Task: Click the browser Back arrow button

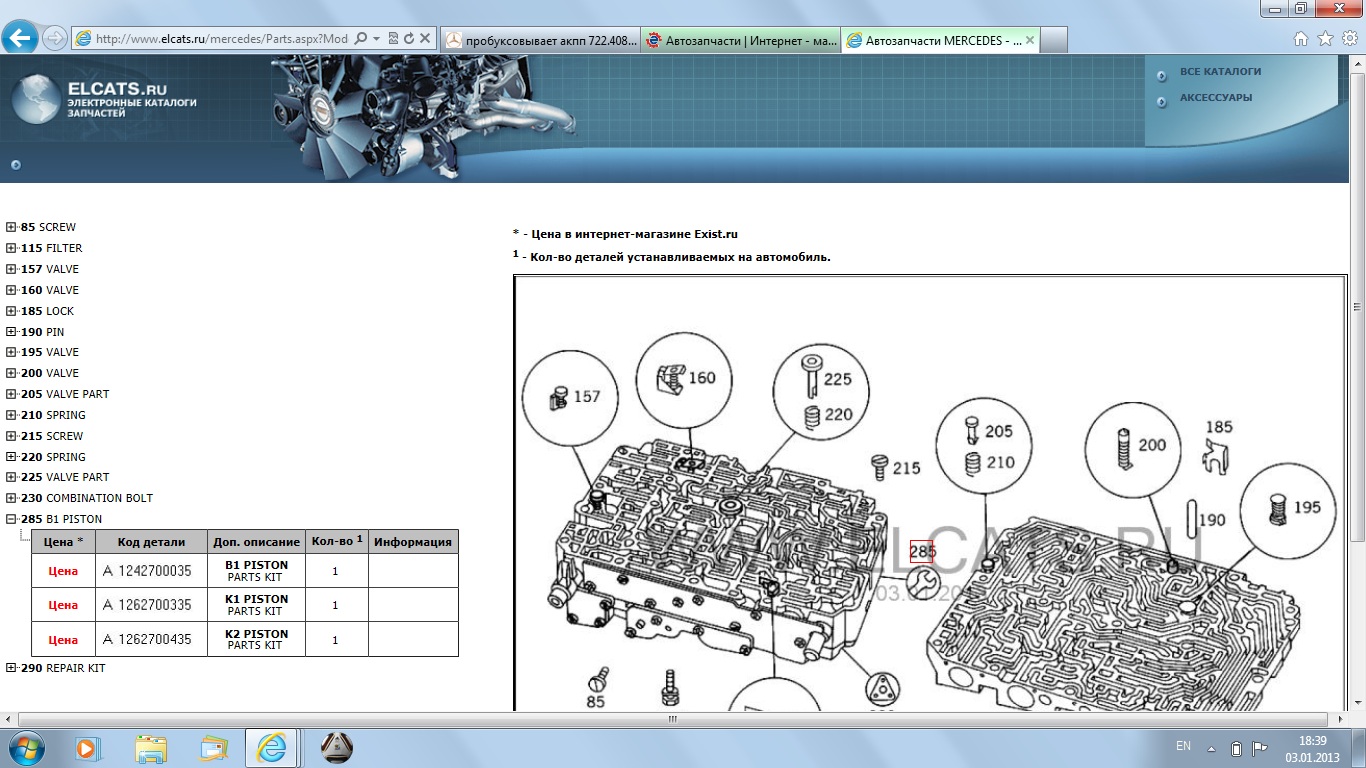Action: tap(20, 39)
